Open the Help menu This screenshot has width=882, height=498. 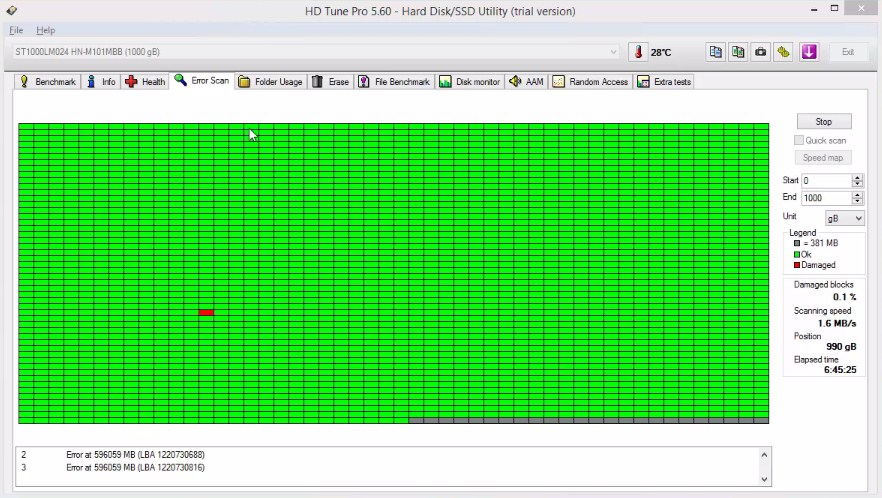tap(46, 30)
